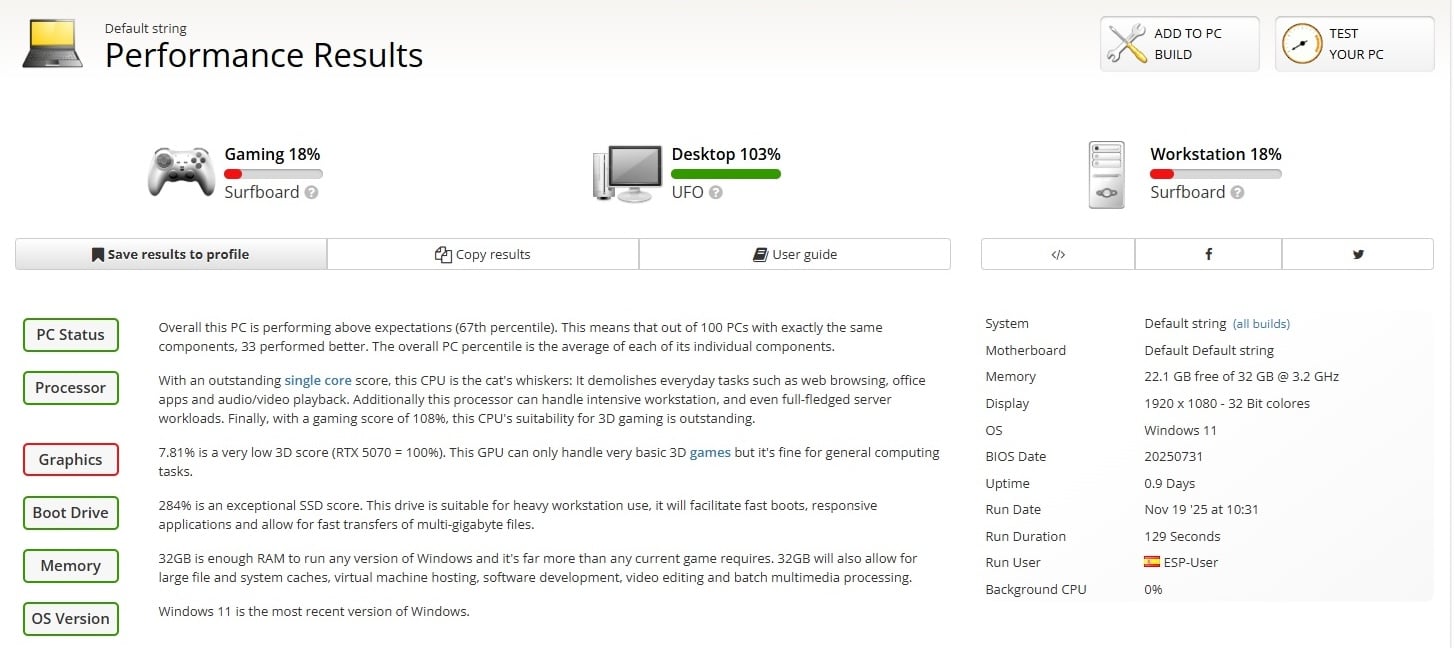This screenshot has height=648, width=1454.
Task: Share results on Facebook
Action: [1208, 254]
